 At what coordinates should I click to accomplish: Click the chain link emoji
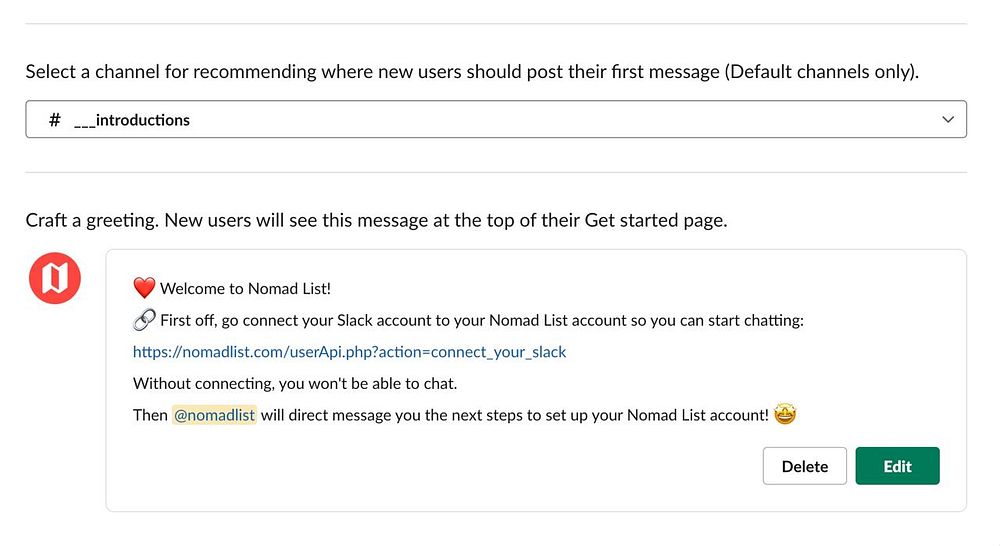(144, 320)
